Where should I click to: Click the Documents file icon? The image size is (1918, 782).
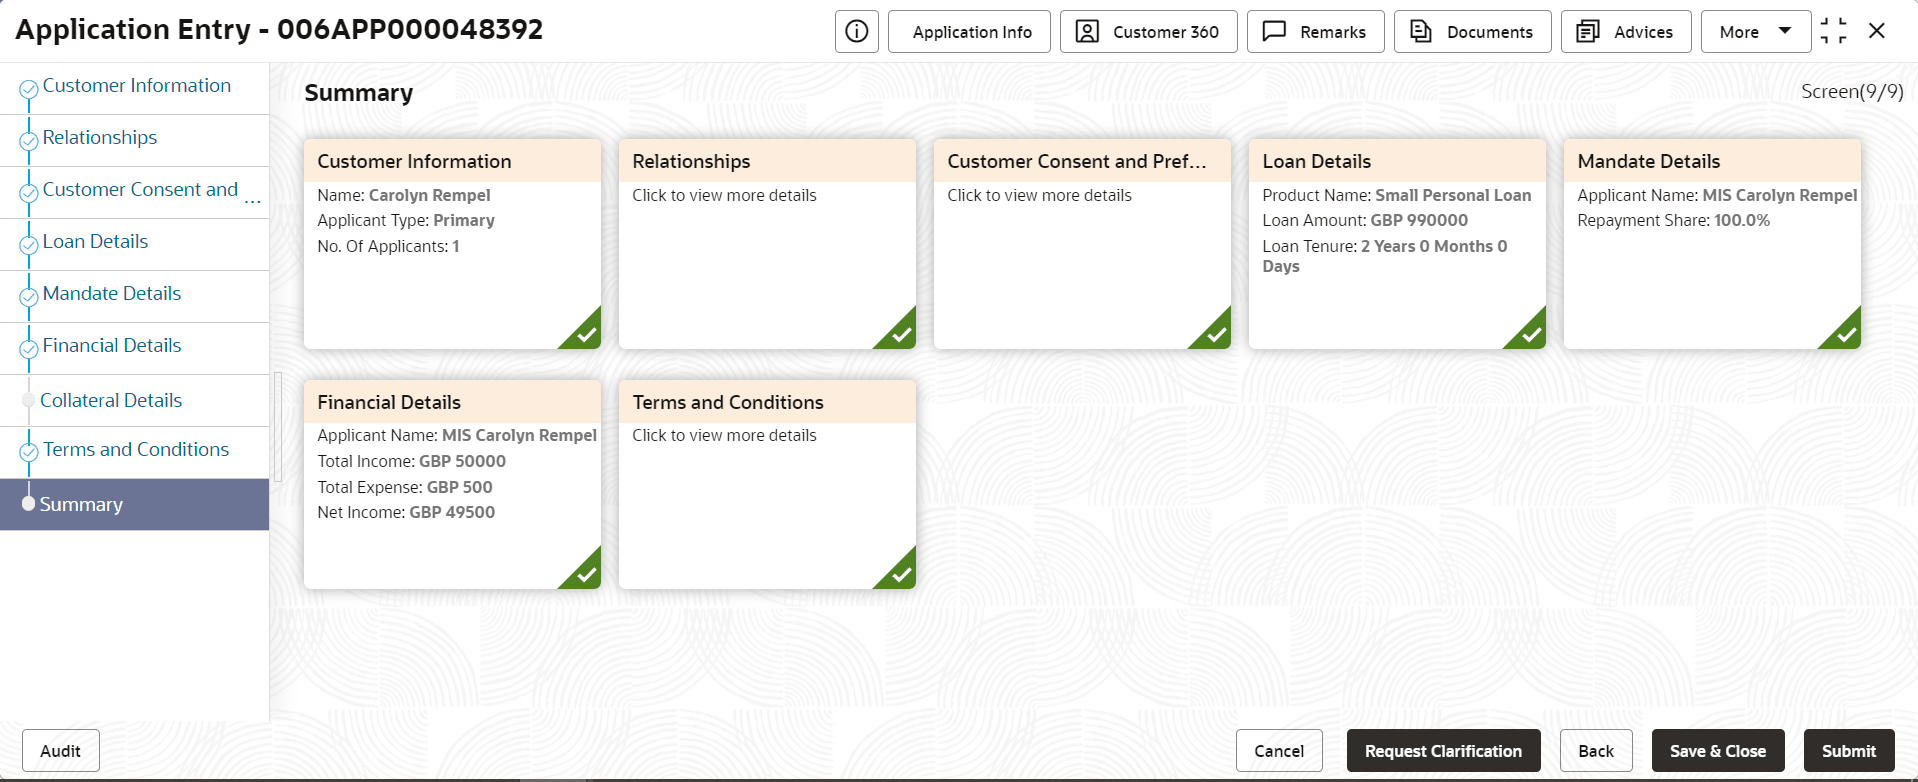(1421, 32)
